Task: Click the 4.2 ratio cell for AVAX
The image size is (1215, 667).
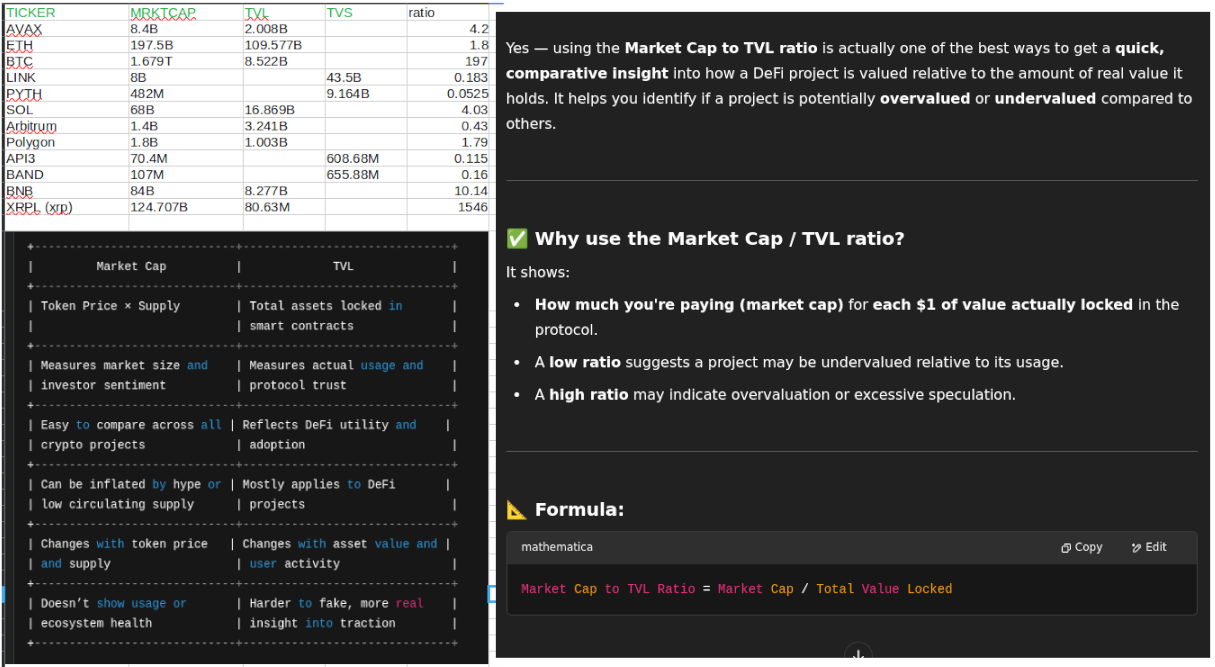Action: point(448,29)
